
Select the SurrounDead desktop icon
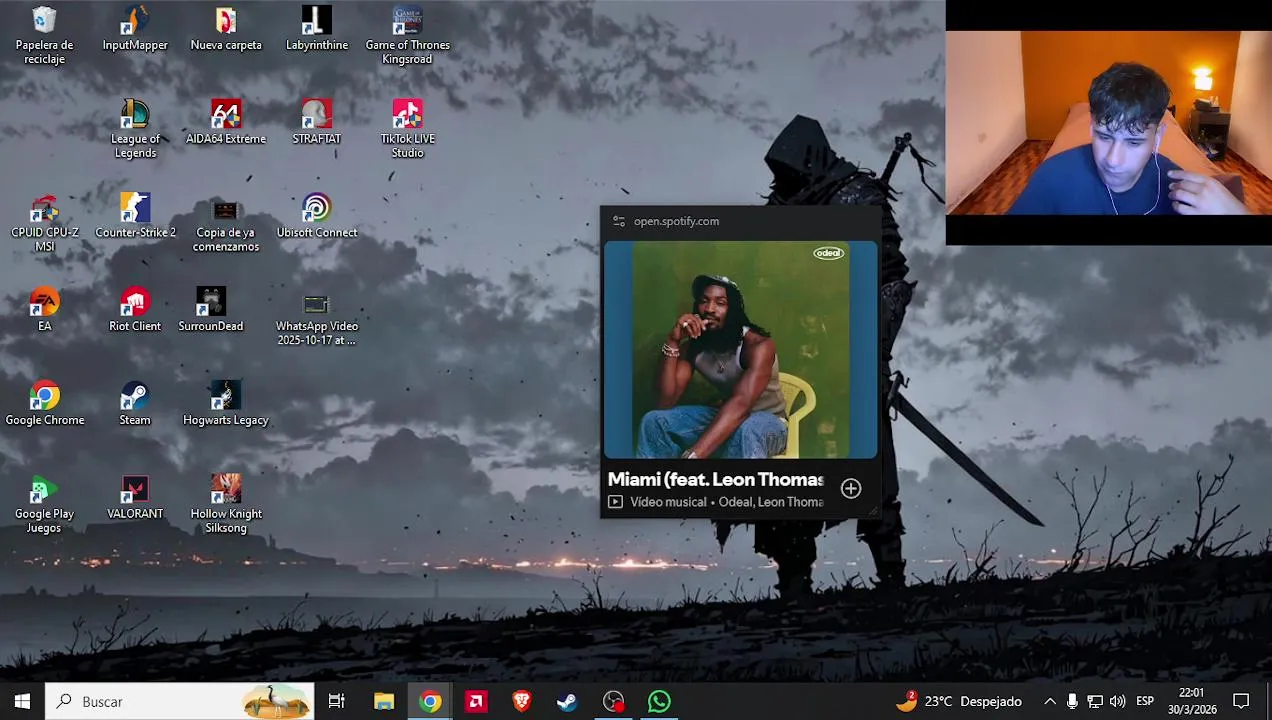[x=211, y=309]
